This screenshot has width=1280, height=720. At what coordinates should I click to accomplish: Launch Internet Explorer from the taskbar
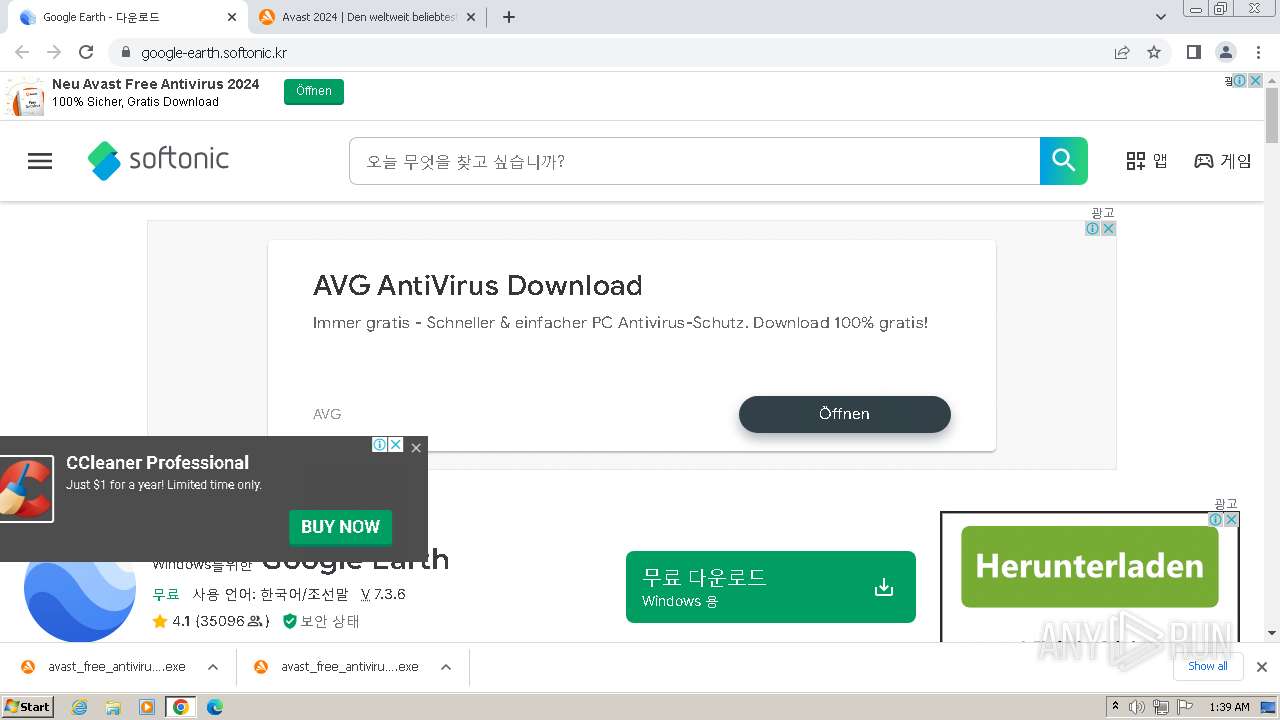click(79, 707)
